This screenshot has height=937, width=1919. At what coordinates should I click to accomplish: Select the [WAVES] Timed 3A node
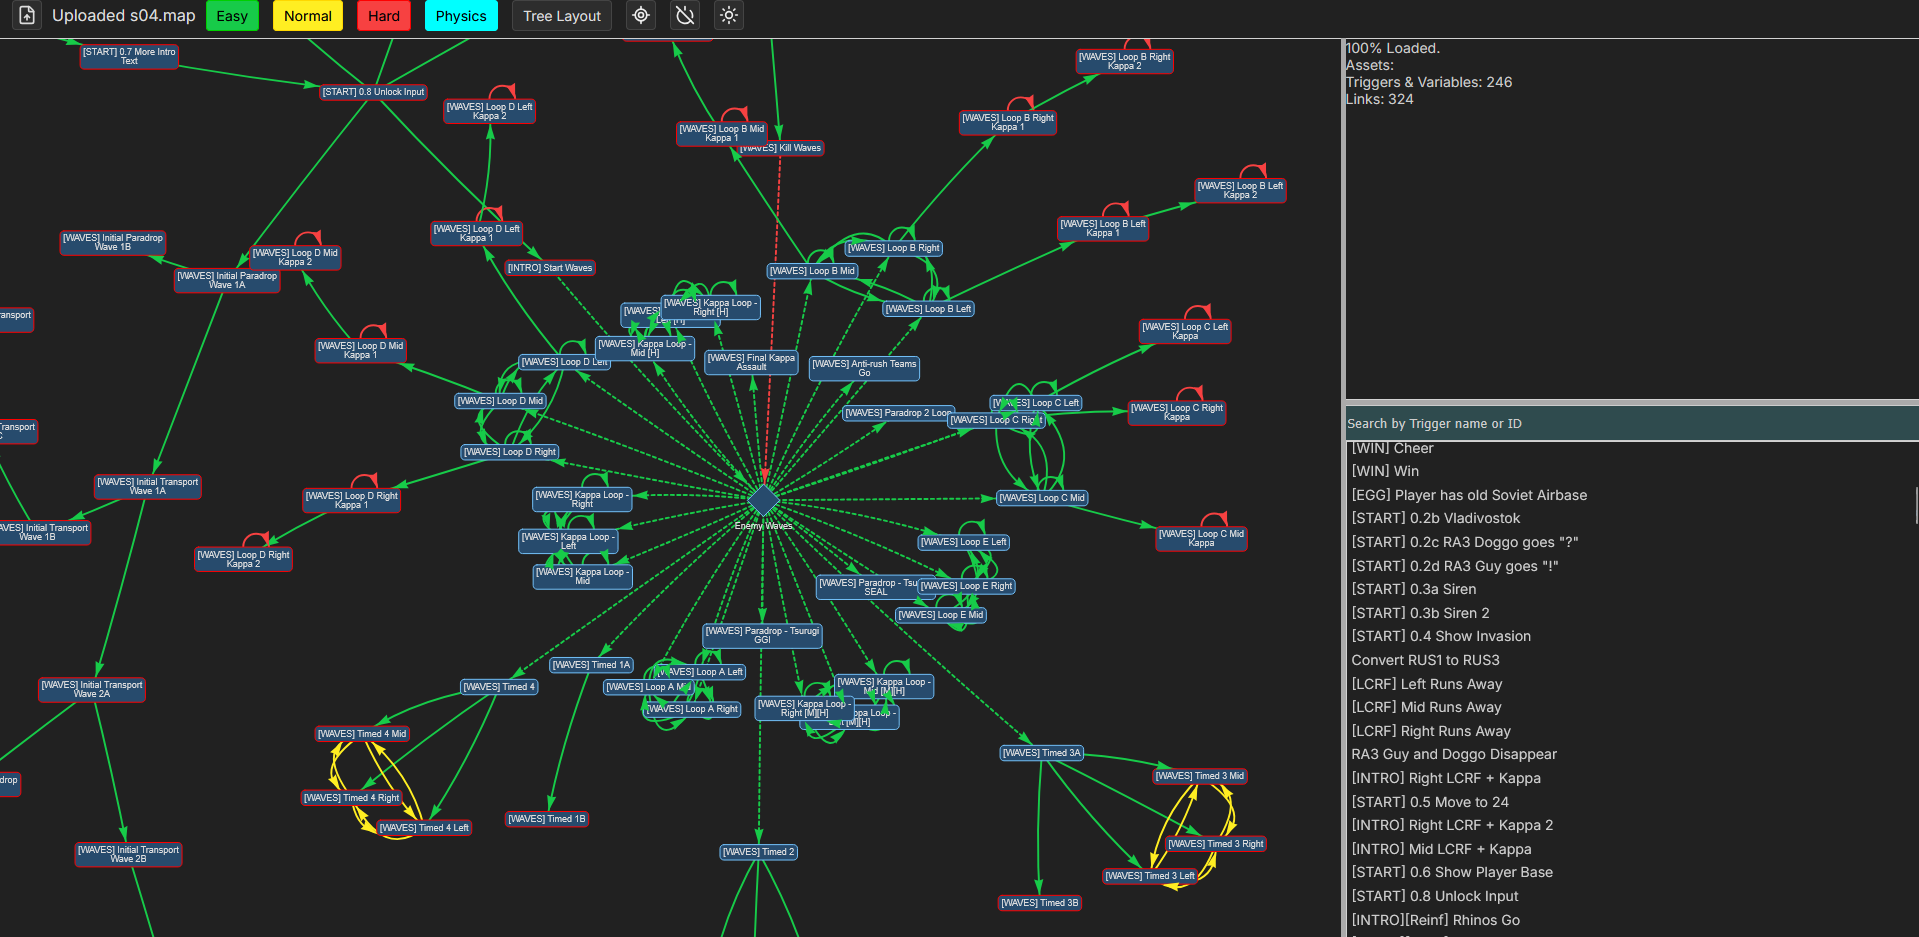tap(1041, 753)
